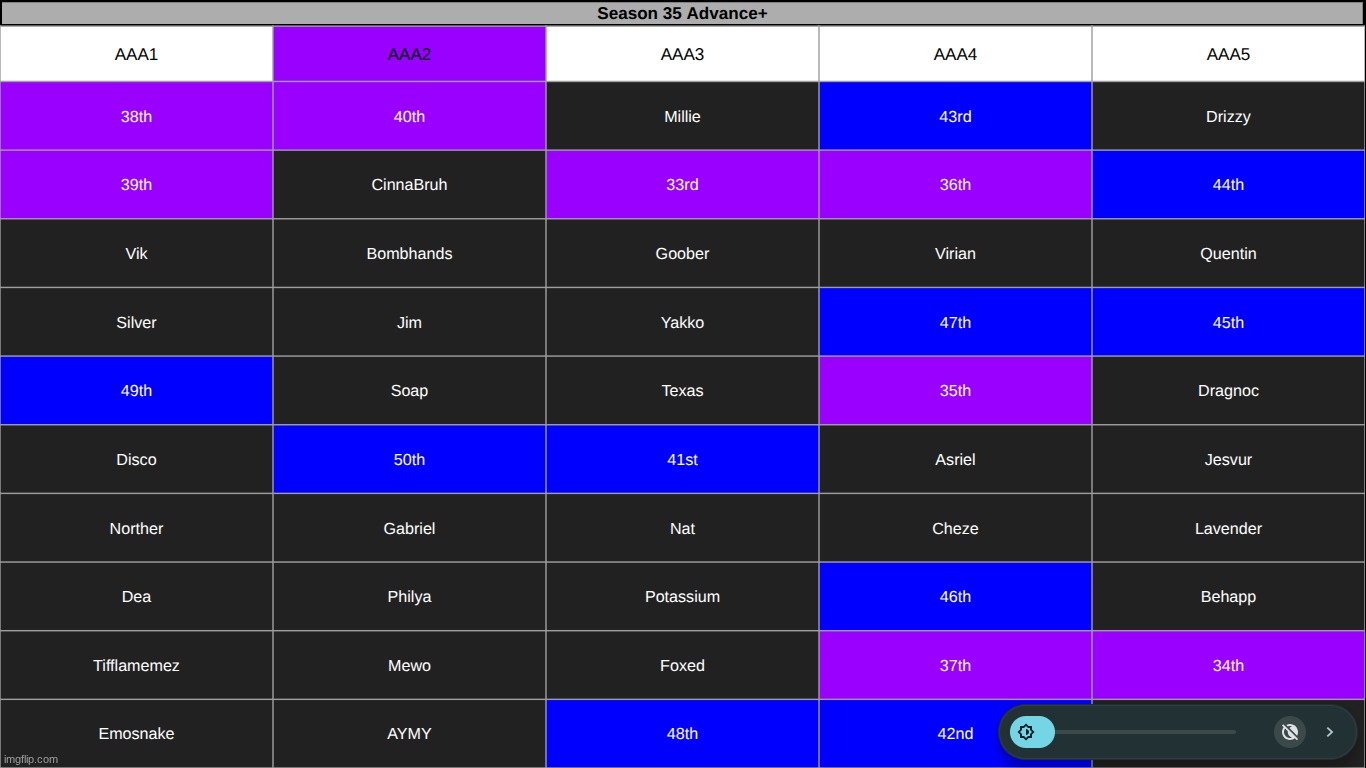This screenshot has width=1366, height=768.
Task: Click the Tifflamemez cell
Action: 136,665
